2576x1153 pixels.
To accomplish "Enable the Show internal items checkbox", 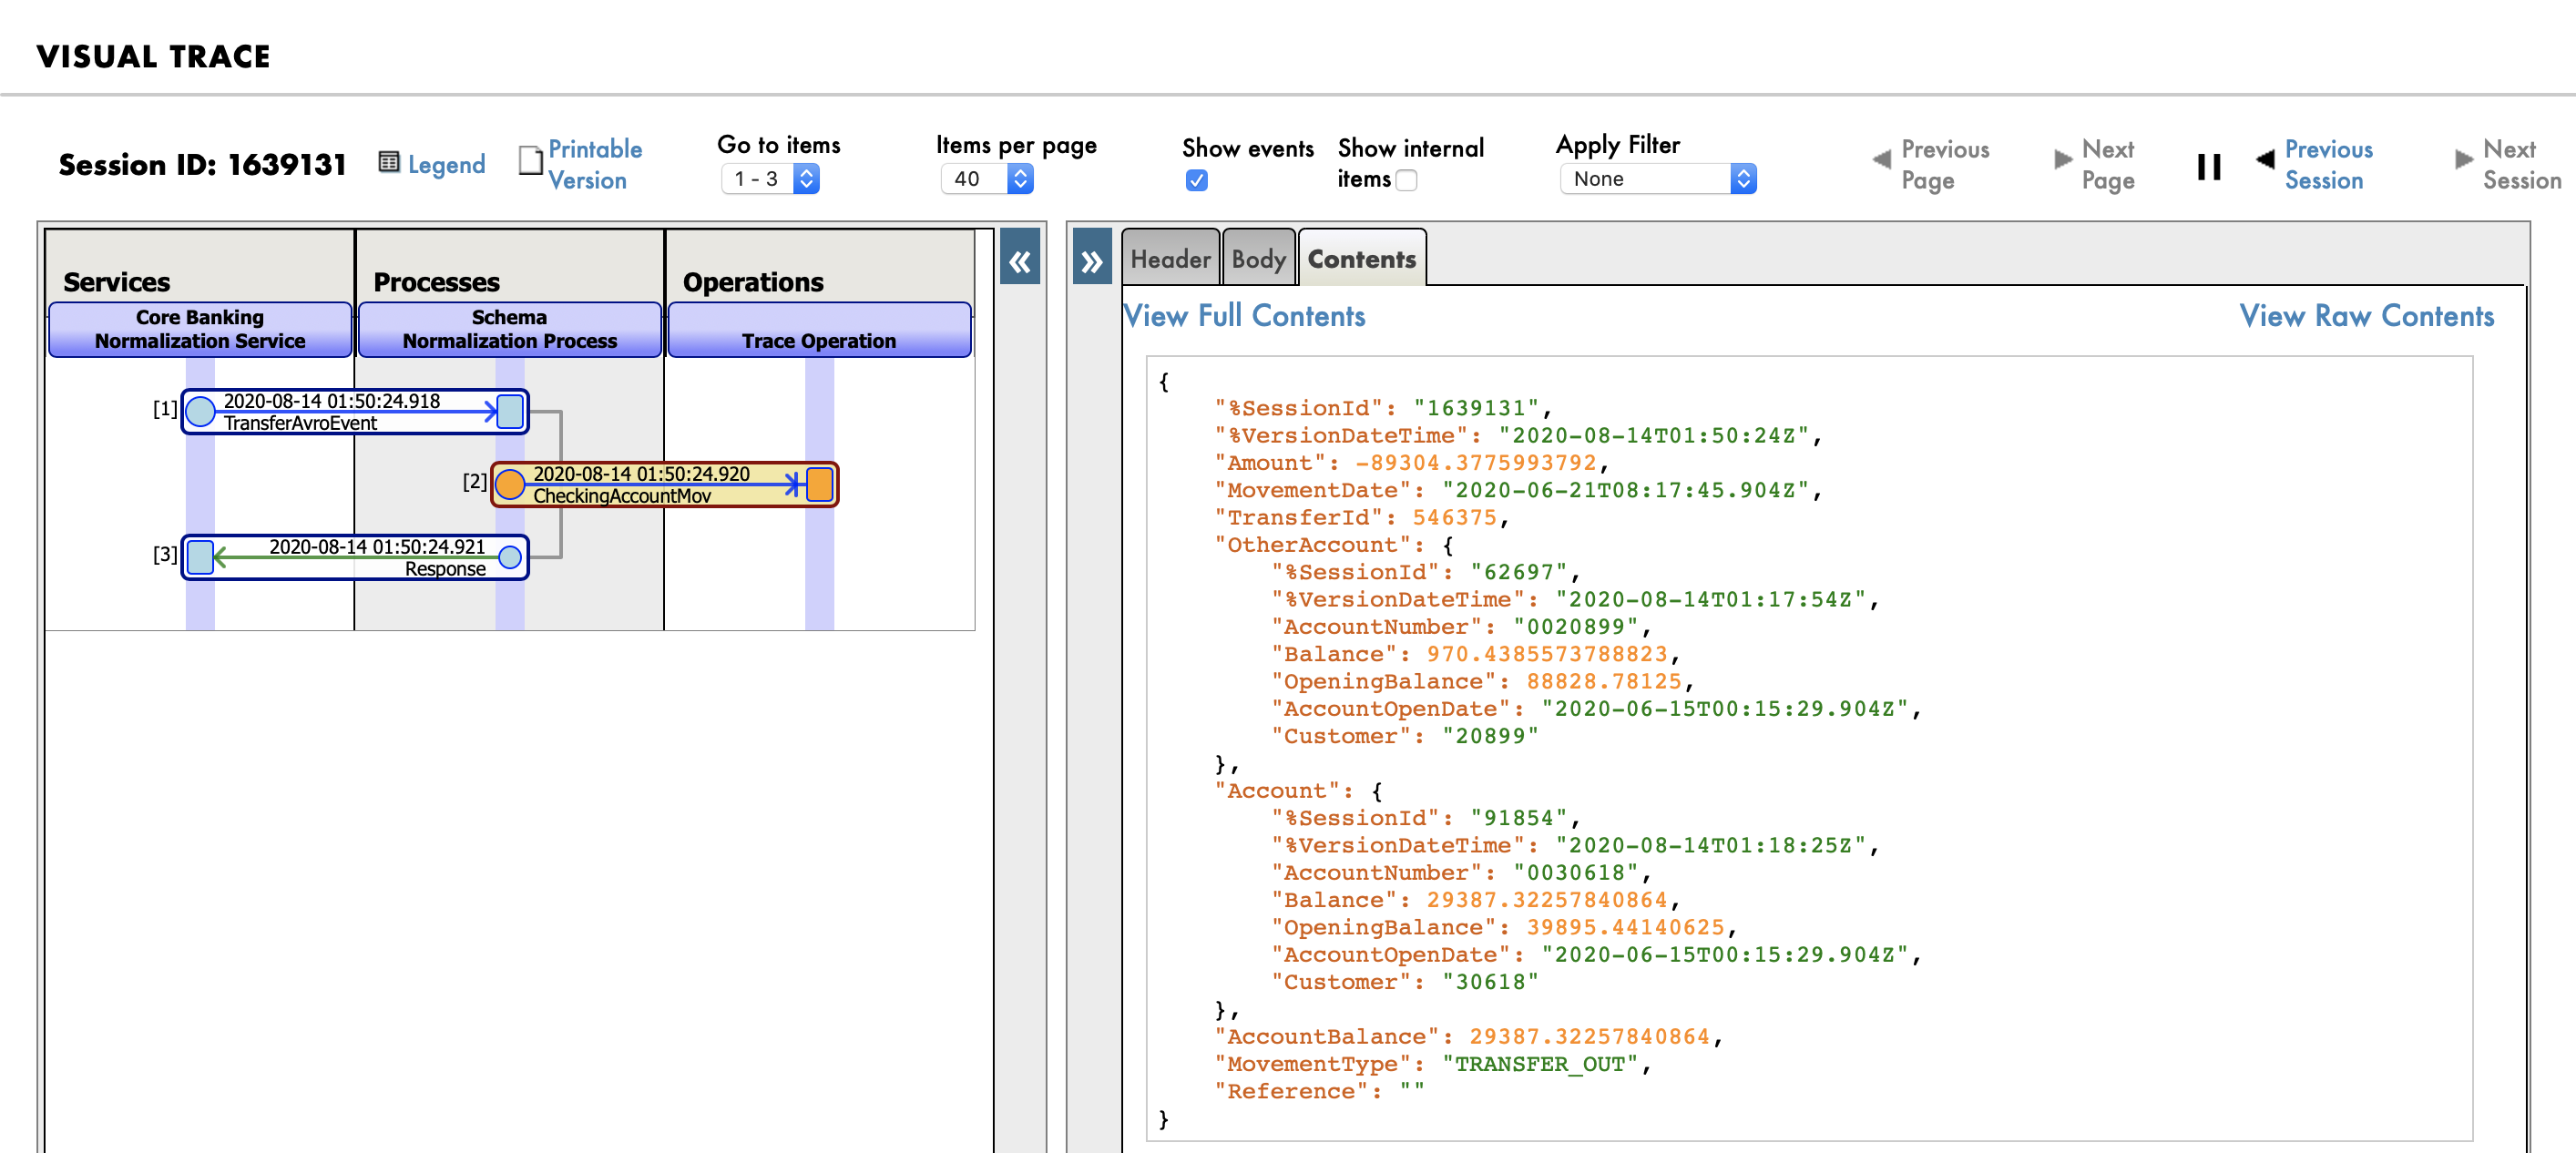I will (x=1406, y=181).
